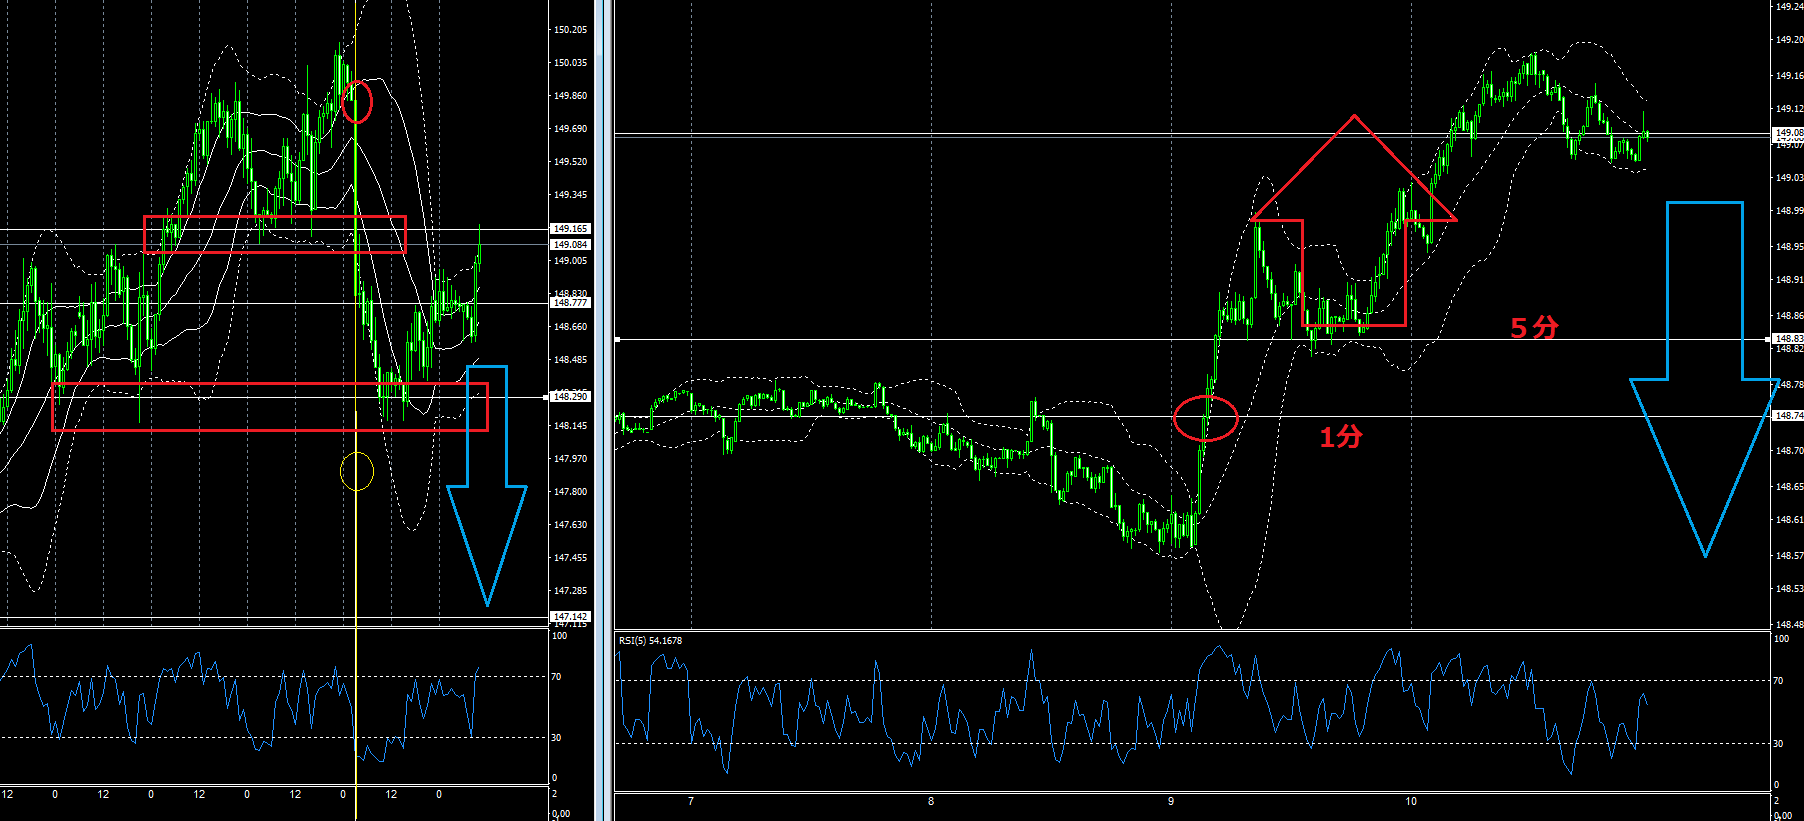1804x821 pixels.
Task: Click the RSI(5) 54.1678 indicator label
Action: (x=650, y=640)
